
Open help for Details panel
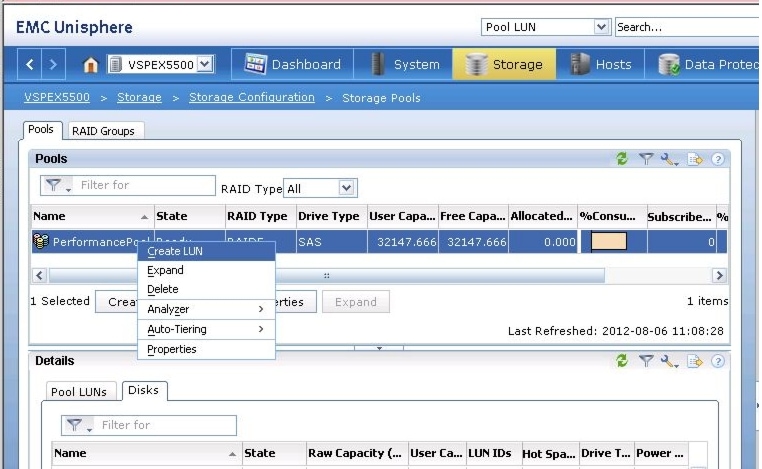718,361
